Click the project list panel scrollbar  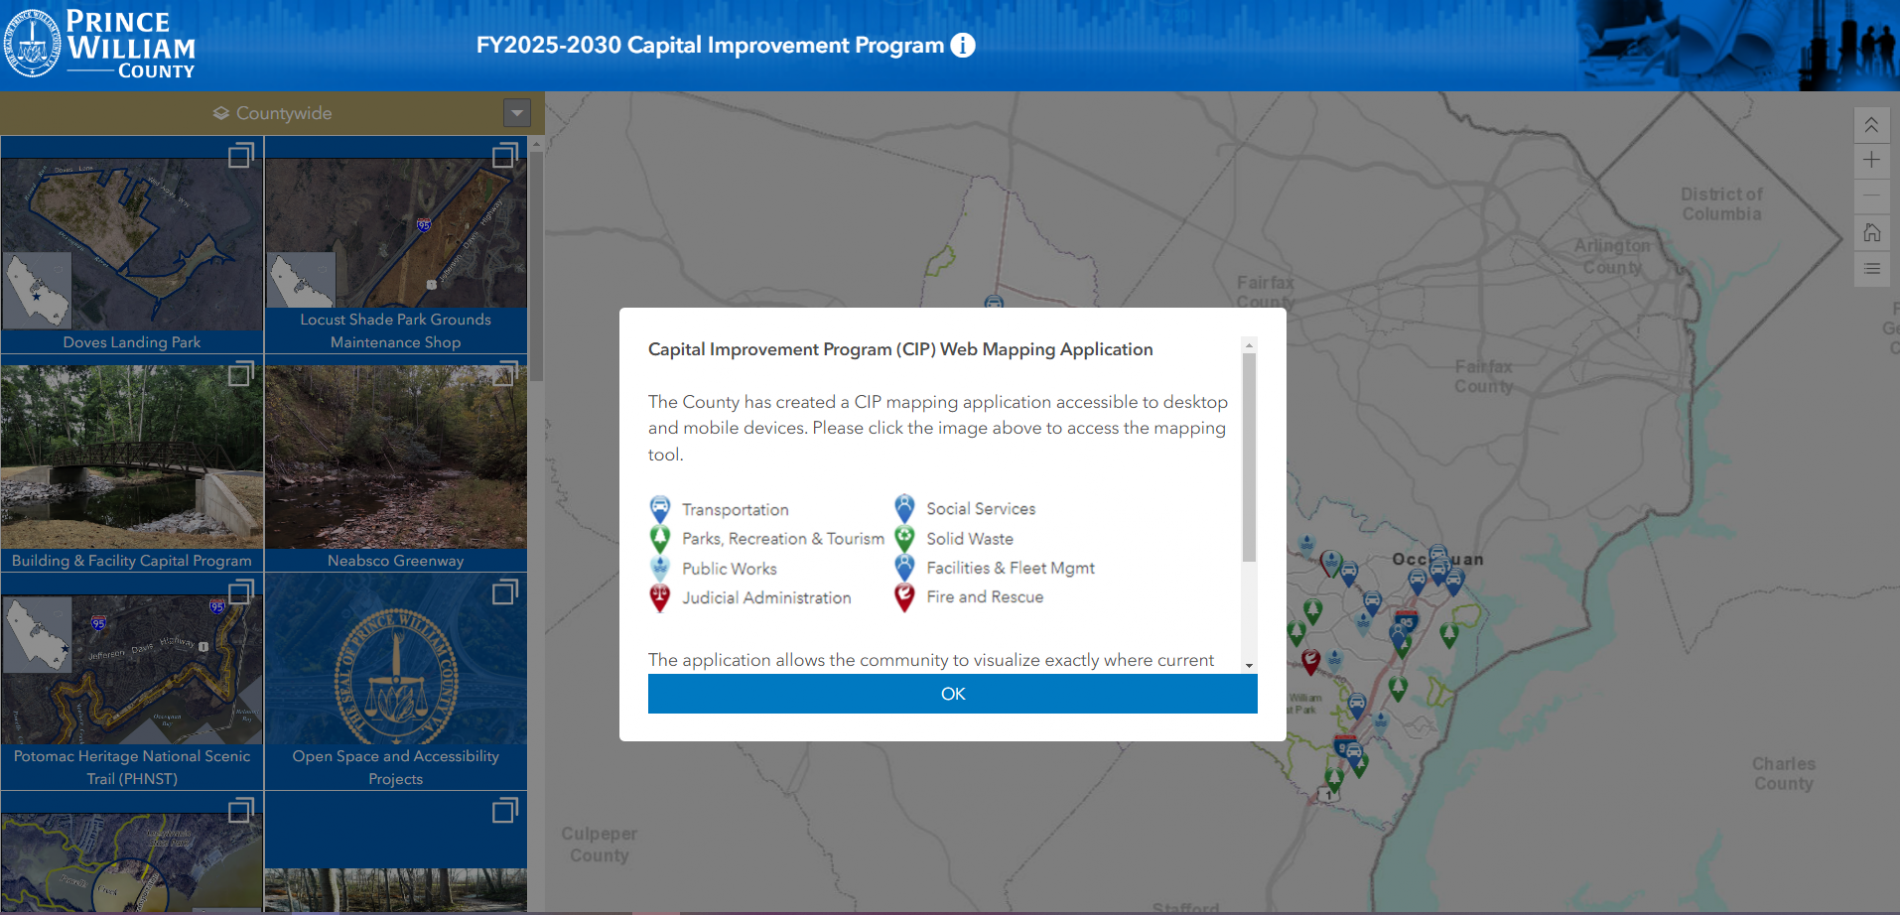coord(537,266)
